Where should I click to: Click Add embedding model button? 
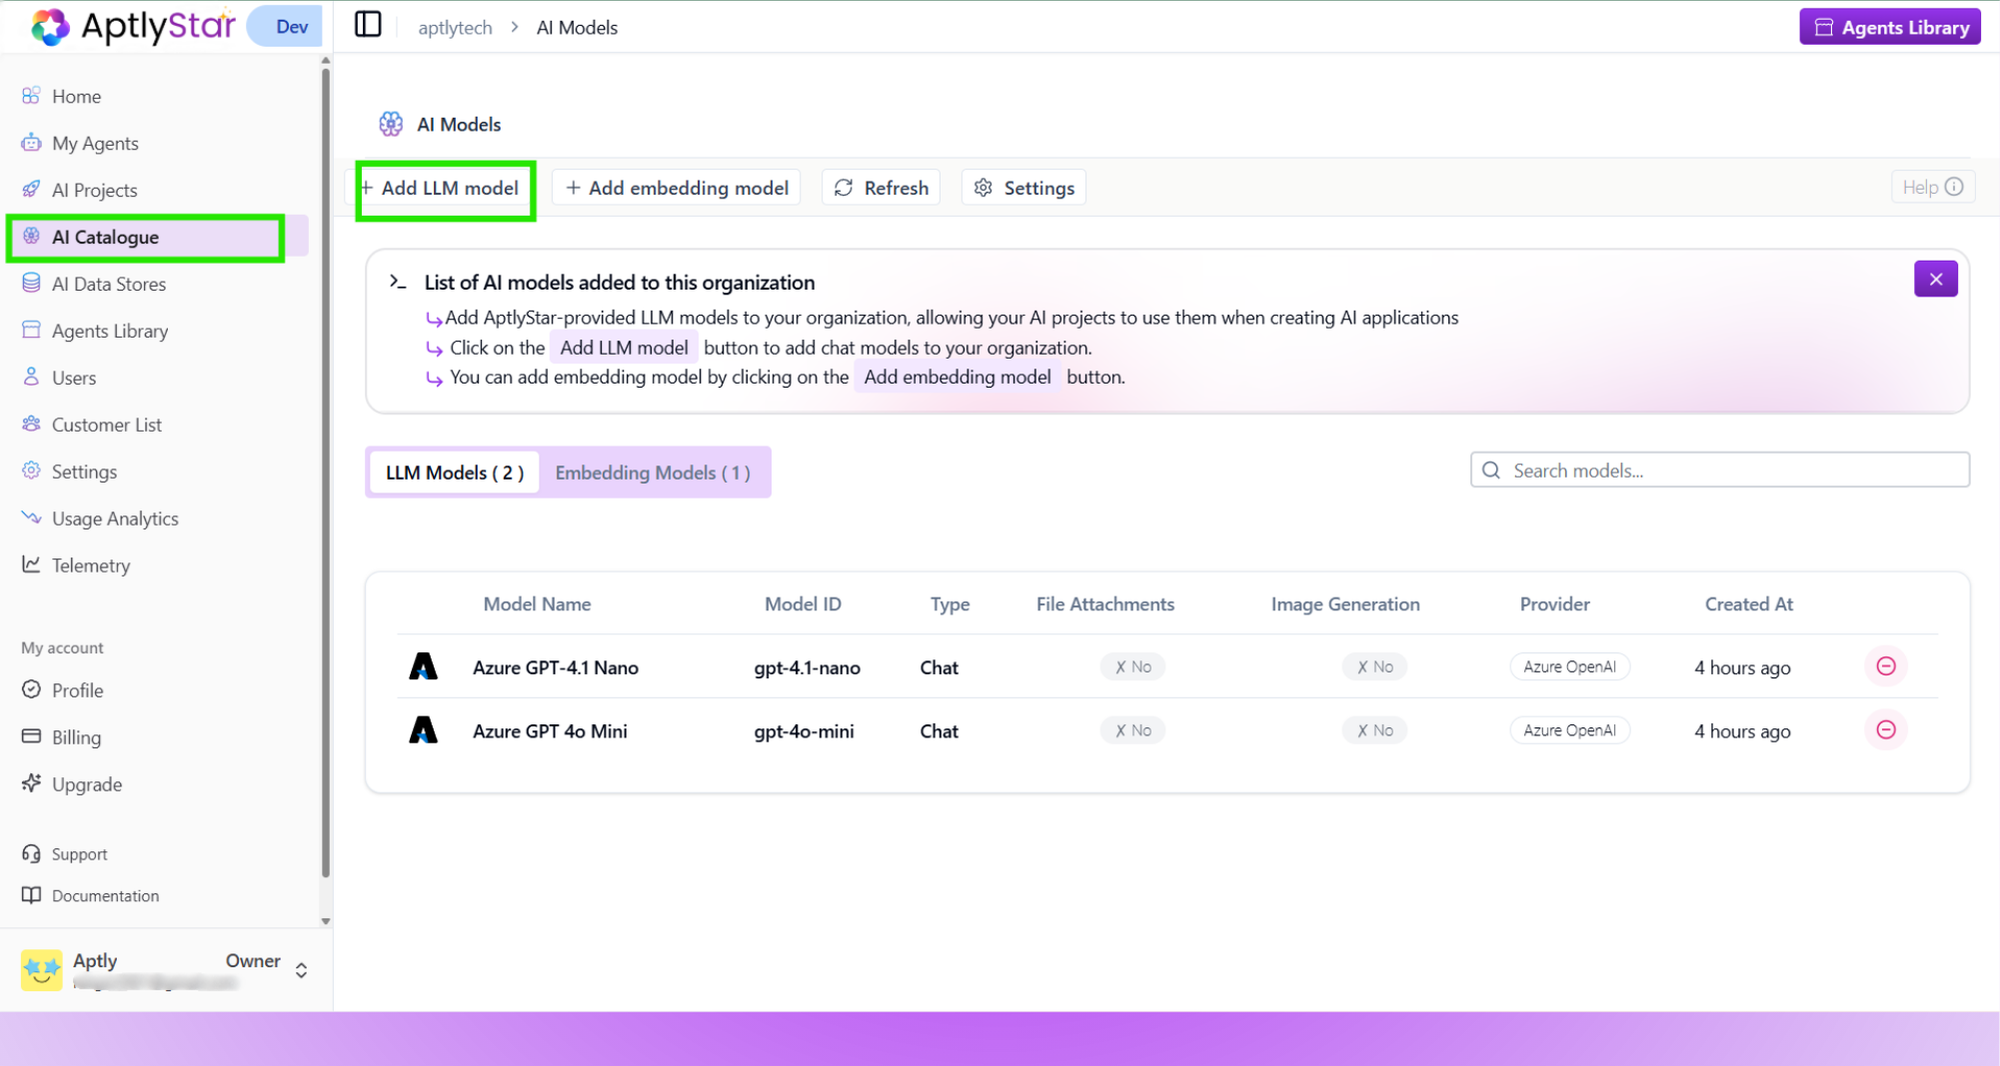pyautogui.click(x=676, y=188)
